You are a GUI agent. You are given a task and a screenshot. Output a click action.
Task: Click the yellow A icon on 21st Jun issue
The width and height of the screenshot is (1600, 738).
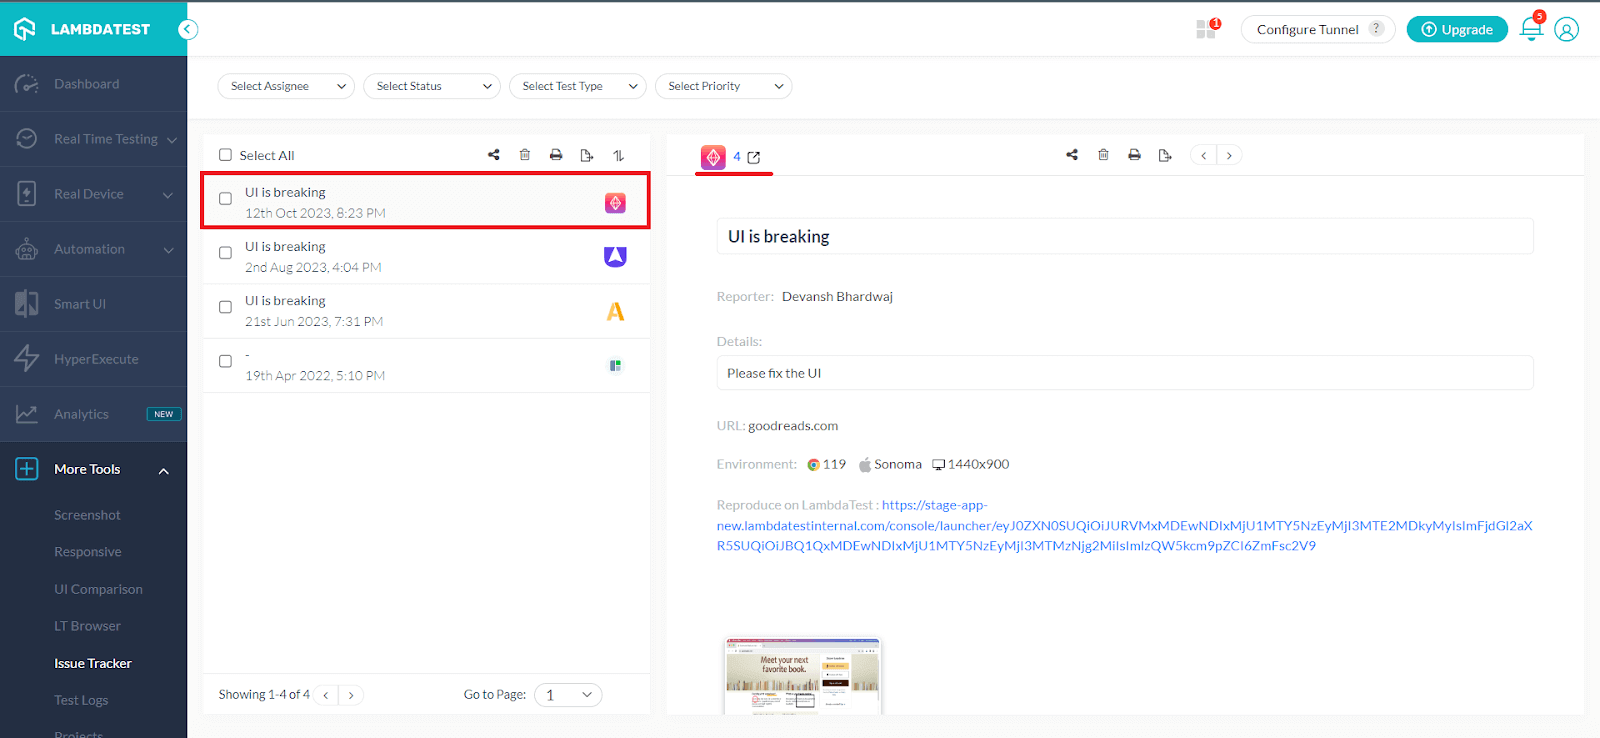coord(615,311)
